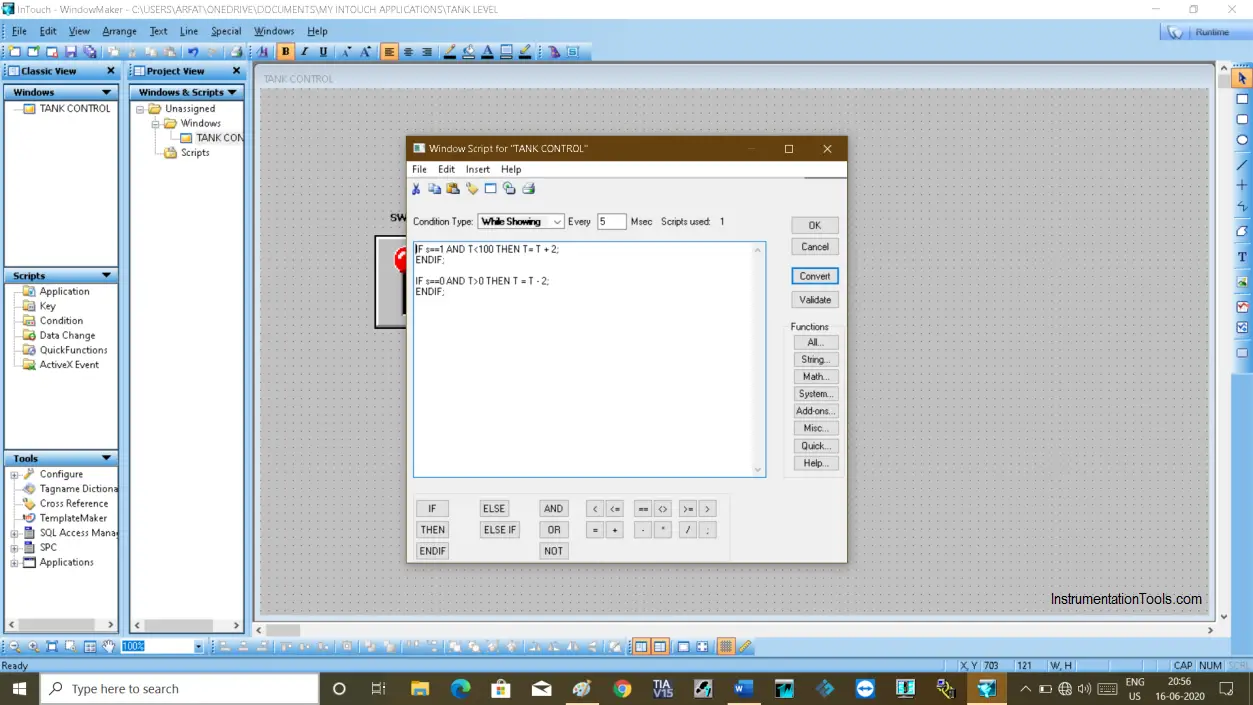Click the Copy icon in script dialog

pos(434,189)
